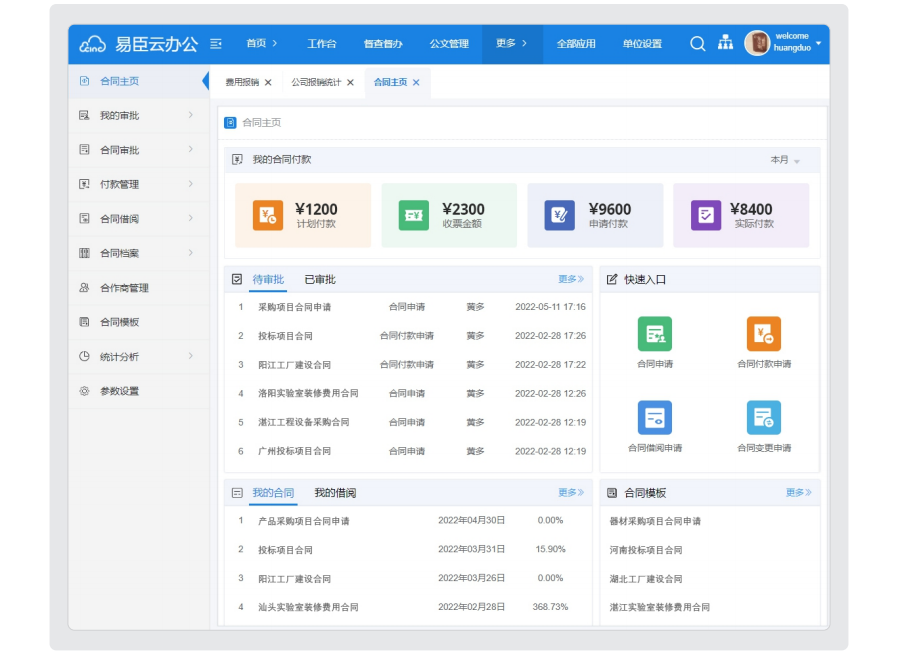The height and width of the screenshot is (655, 897).
Task: Open 单位设置 in top navigation
Action: 642,43
